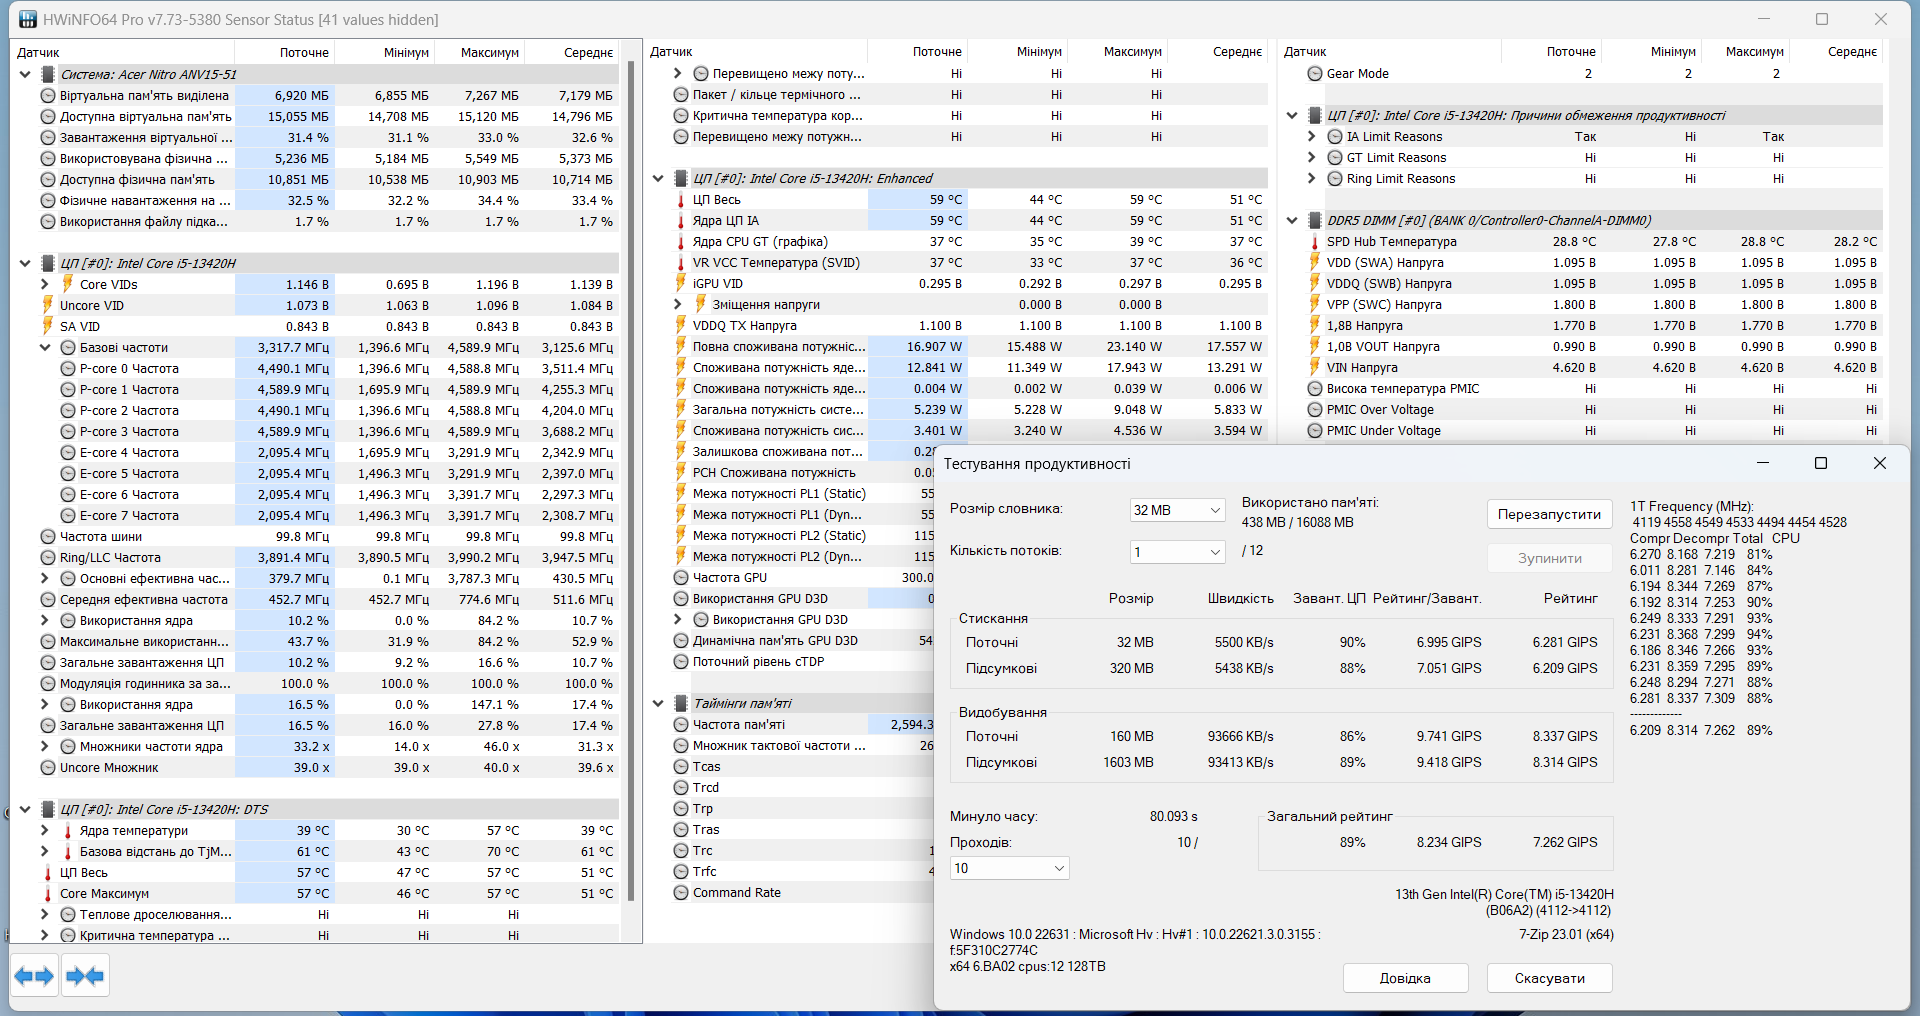Click the circle icon next to Частота шини
1920x1016 pixels.
click(48, 536)
